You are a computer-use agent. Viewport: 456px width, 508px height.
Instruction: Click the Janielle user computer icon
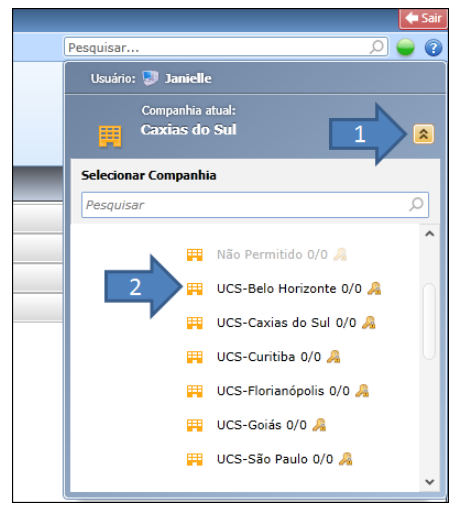tap(150, 78)
